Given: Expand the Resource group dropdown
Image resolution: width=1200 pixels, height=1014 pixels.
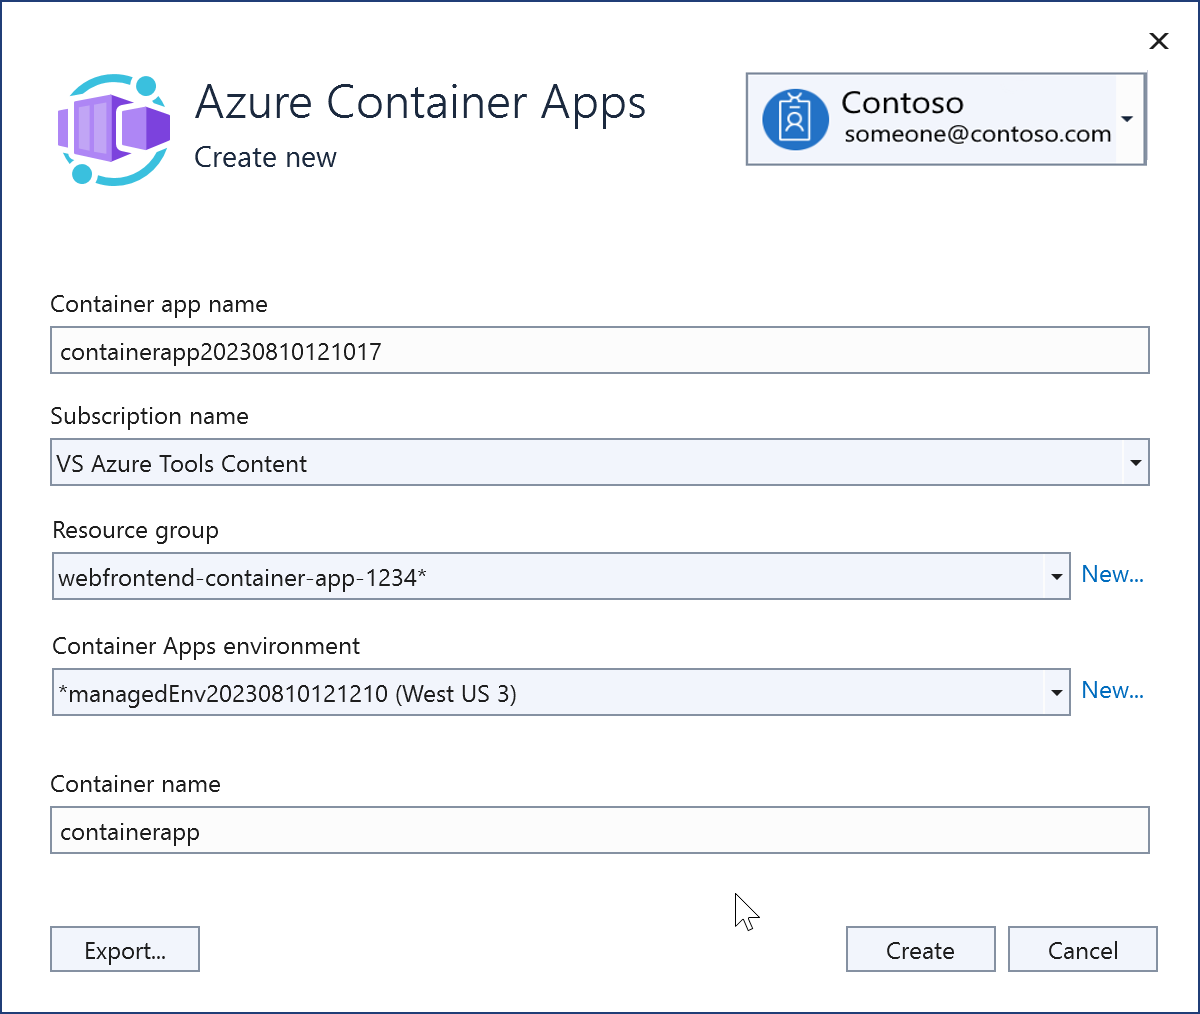Looking at the screenshot, I should (1057, 576).
